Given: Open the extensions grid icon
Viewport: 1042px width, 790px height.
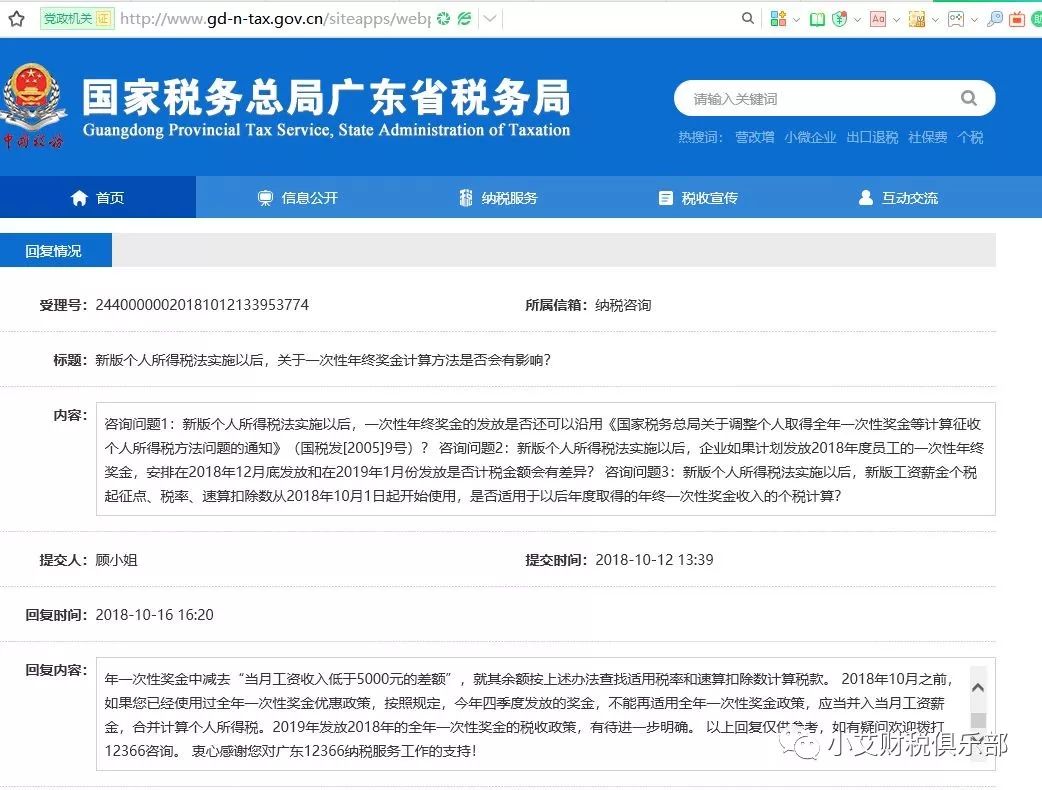Looking at the screenshot, I should click(778, 19).
